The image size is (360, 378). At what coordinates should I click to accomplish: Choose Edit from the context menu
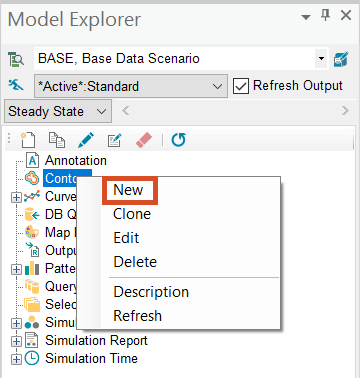(x=126, y=238)
